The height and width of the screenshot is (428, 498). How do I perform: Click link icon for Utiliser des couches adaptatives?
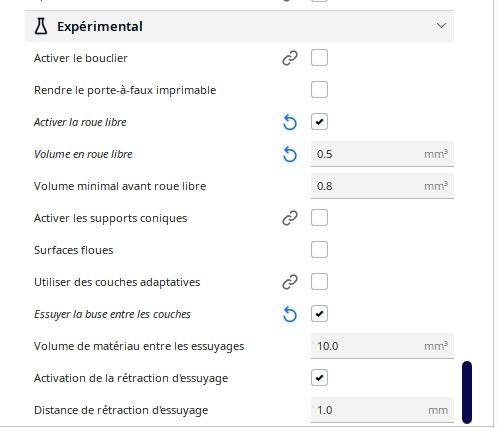tap(290, 282)
